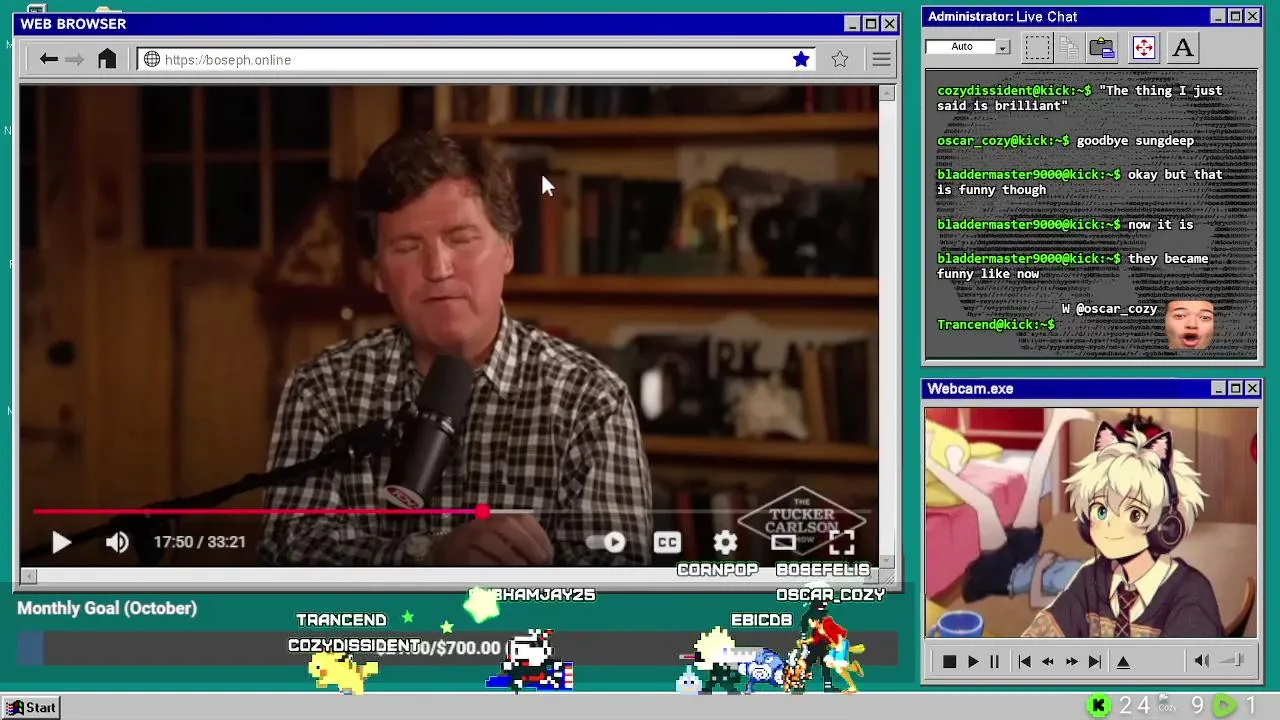Click "they became funny like now" message
Viewport: 1280px width, 720px height.
click(x=1072, y=266)
